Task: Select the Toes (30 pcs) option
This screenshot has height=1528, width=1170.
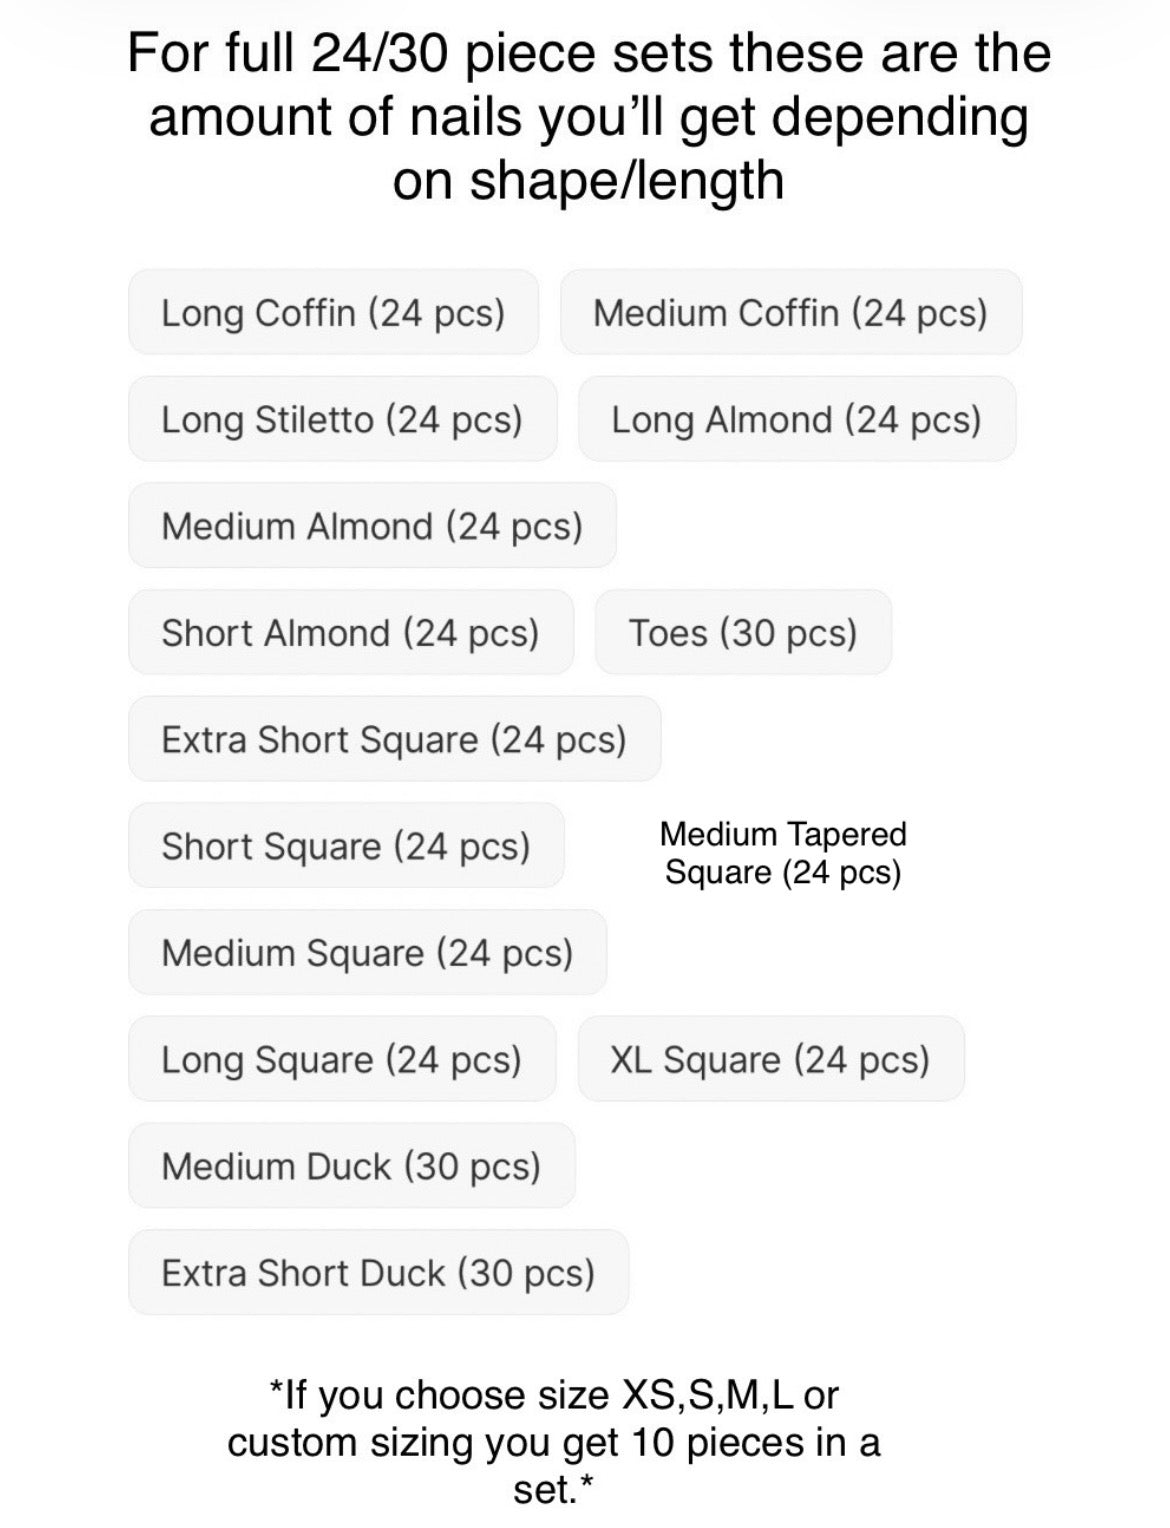Action: [742, 633]
